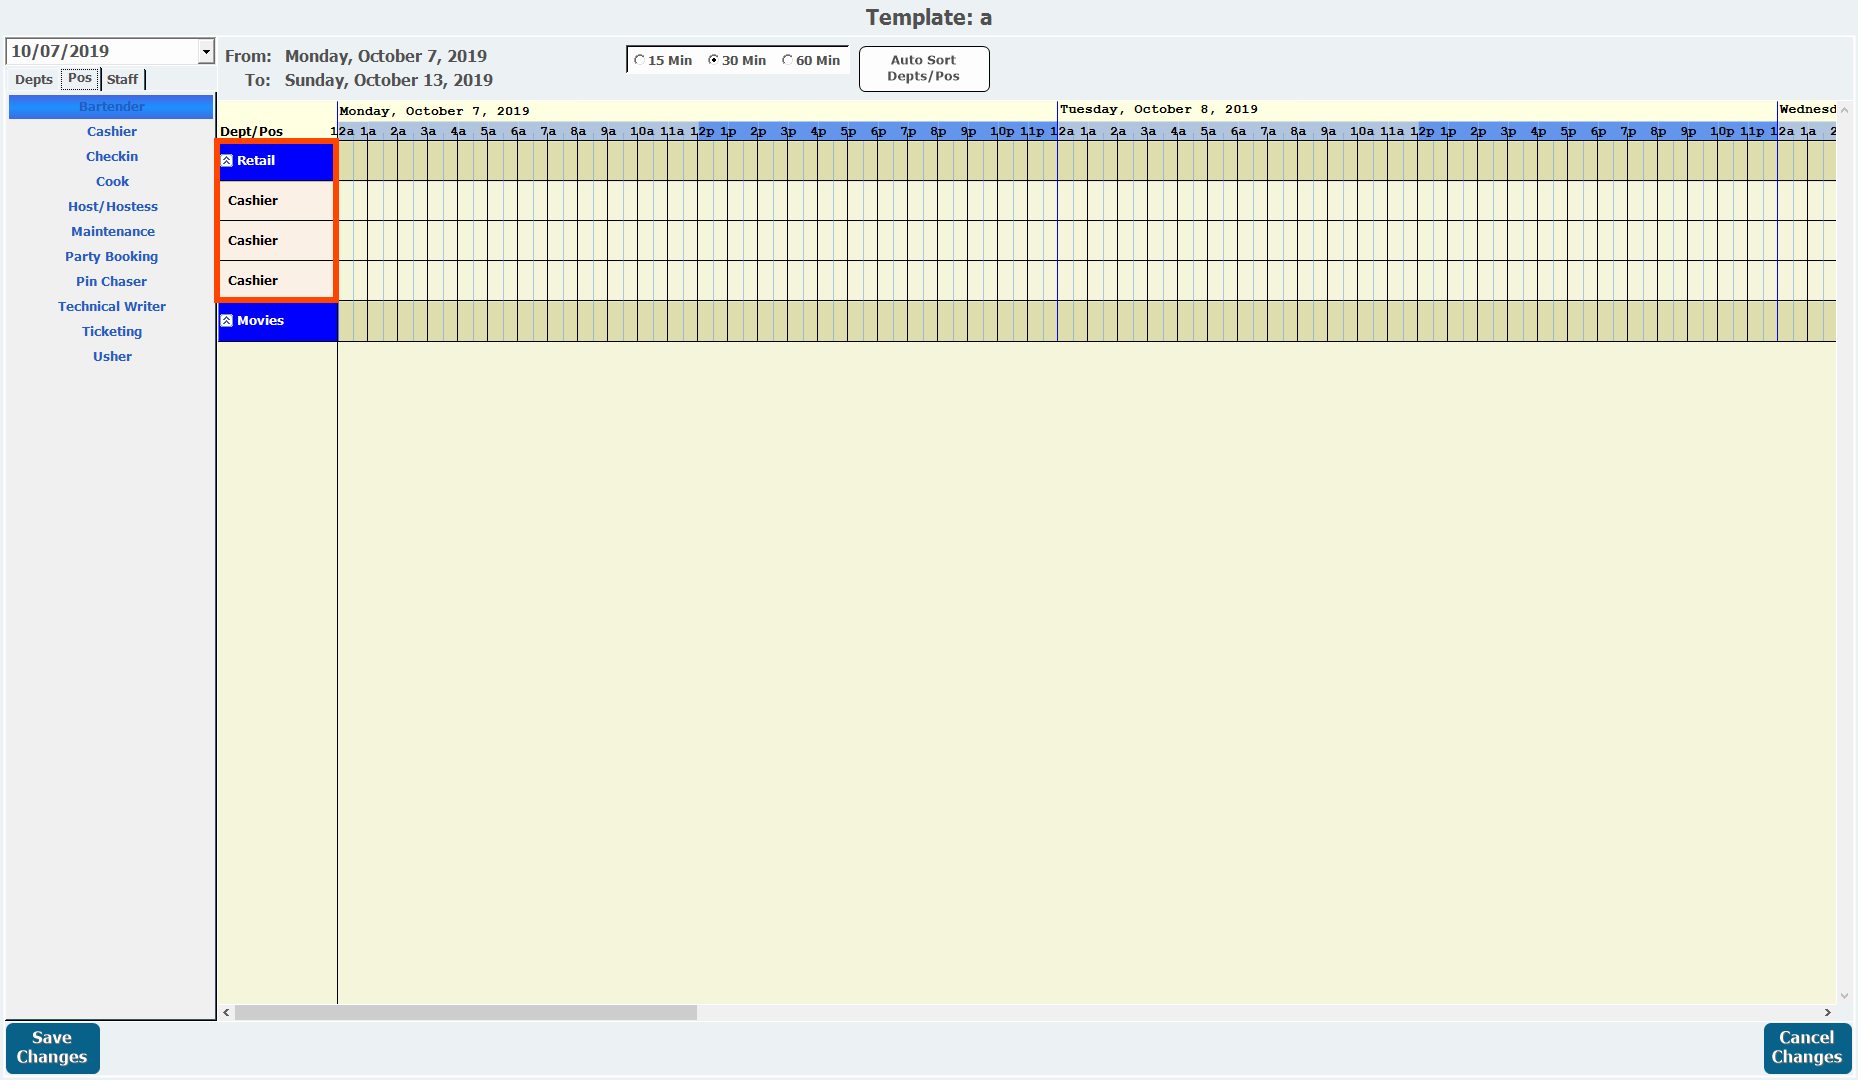1858x1080 pixels.
Task: Click the Auto Sort Depts/Pos button
Action: tap(923, 68)
